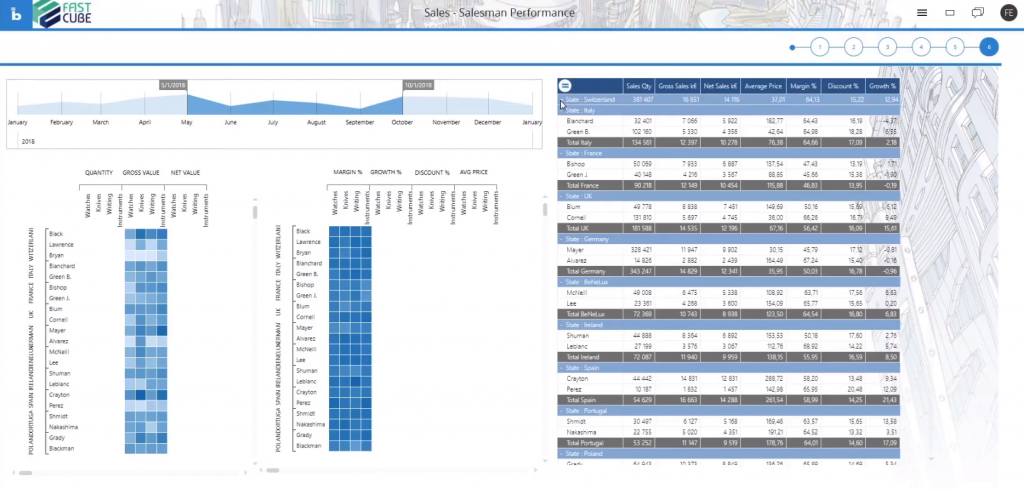The width and height of the screenshot is (1024, 491).
Task: Collapse the State : Italy group
Action: (561, 110)
